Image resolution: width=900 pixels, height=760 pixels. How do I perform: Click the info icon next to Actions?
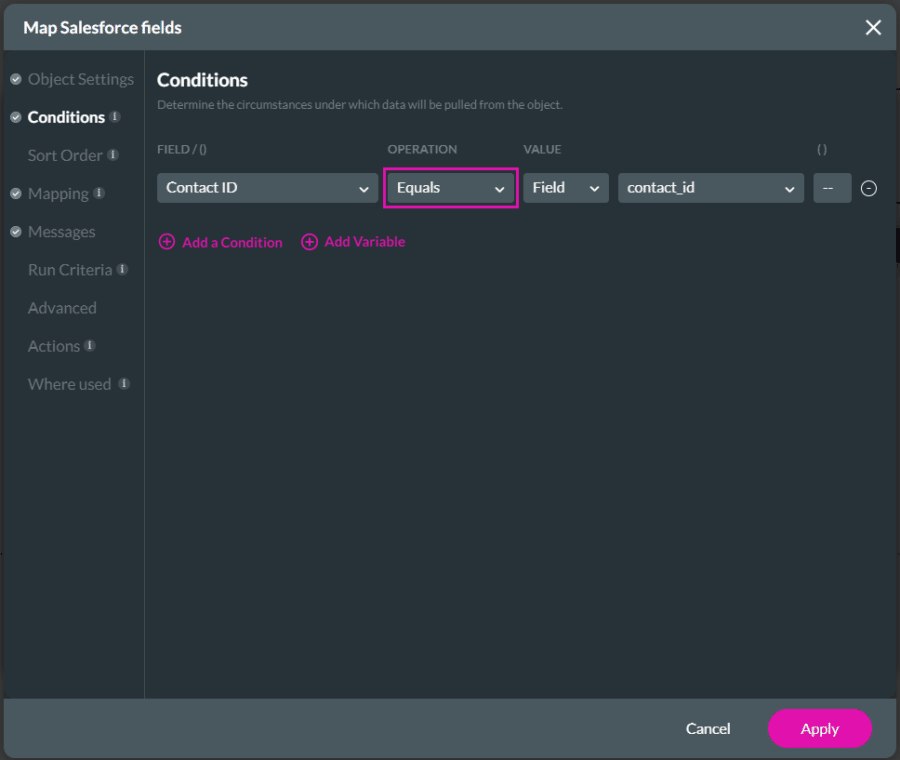(x=90, y=346)
